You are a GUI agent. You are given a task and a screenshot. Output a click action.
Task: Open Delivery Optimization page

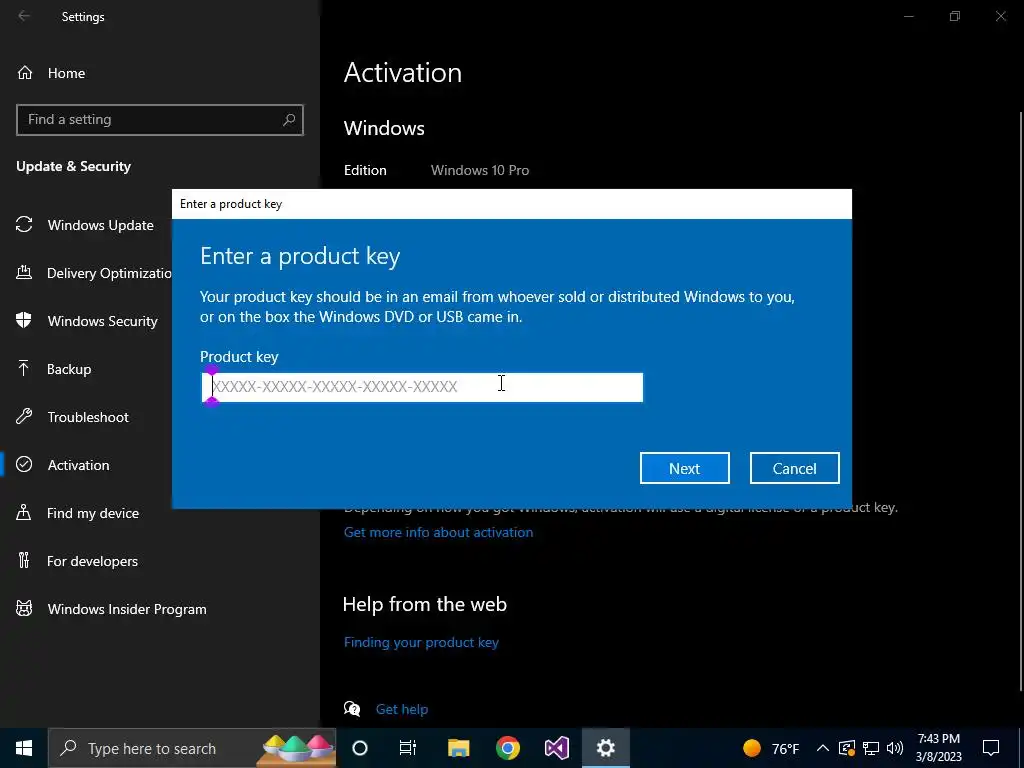coord(109,273)
